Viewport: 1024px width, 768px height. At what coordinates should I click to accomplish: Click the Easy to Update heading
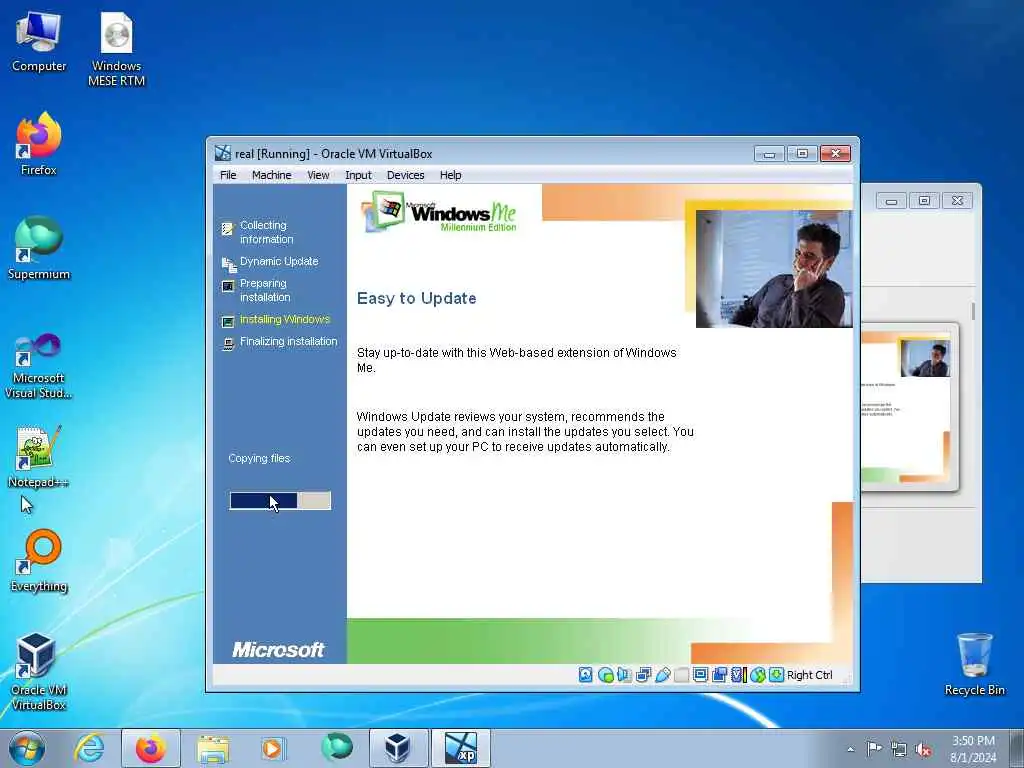coord(417,298)
